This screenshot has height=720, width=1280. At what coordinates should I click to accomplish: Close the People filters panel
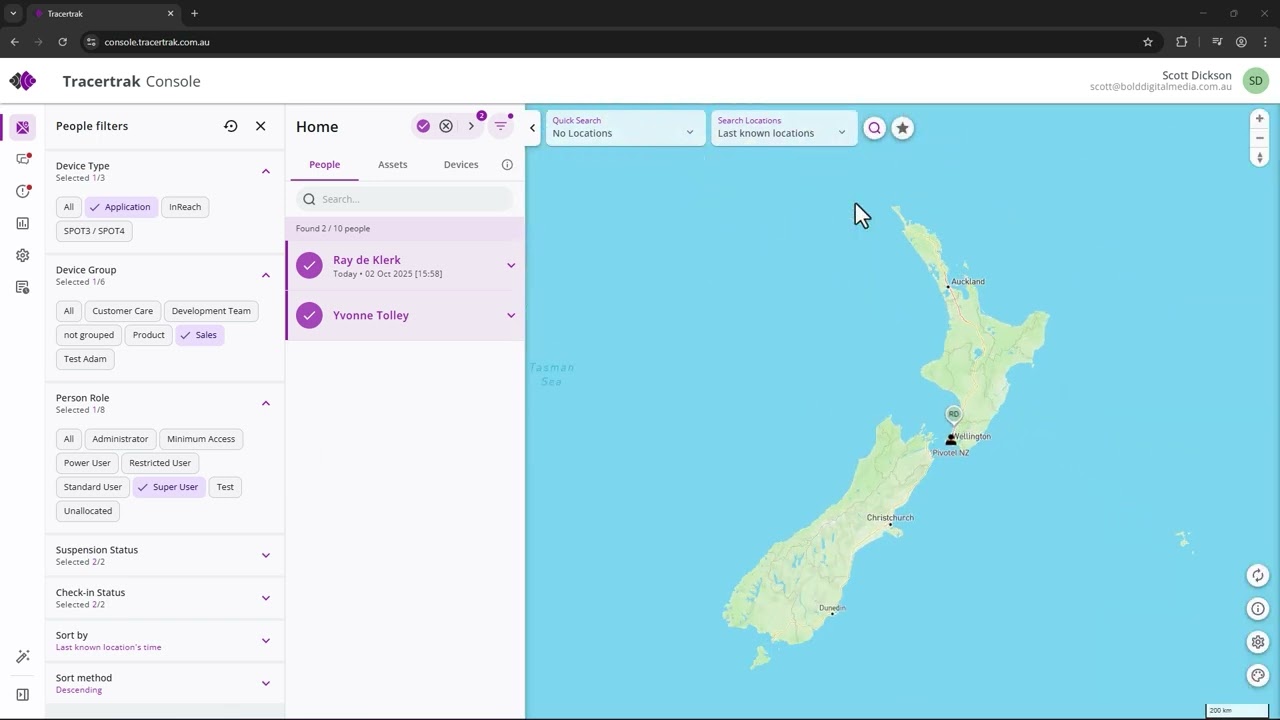pos(261,126)
